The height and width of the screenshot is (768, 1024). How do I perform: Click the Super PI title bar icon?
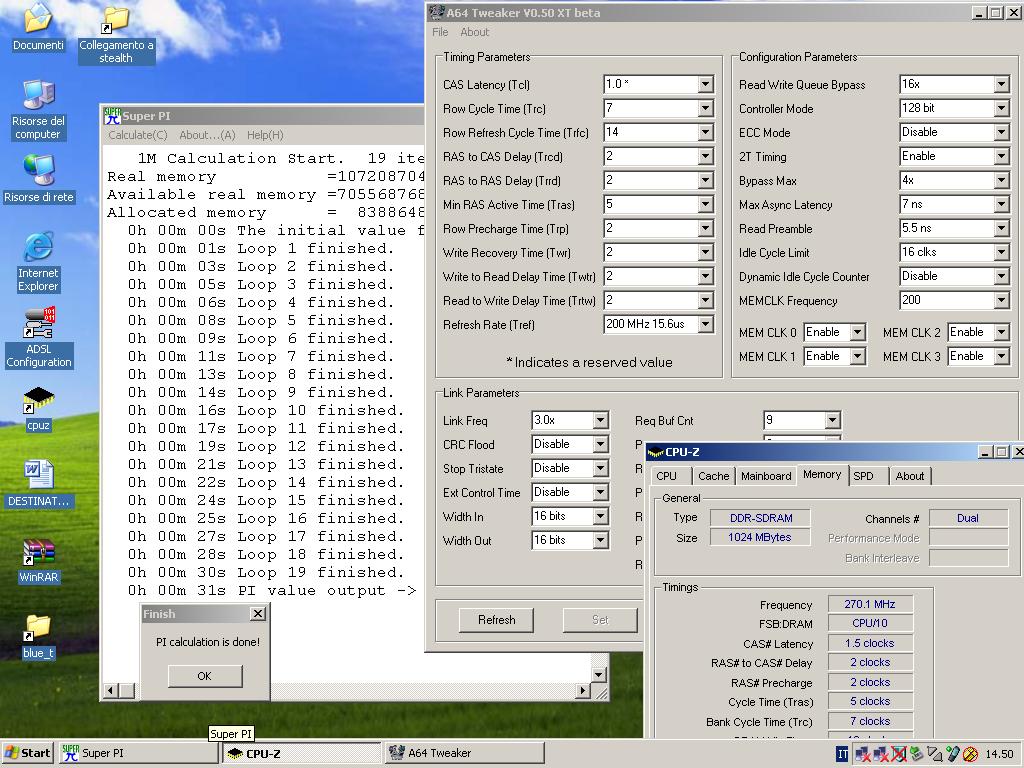pos(112,116)
